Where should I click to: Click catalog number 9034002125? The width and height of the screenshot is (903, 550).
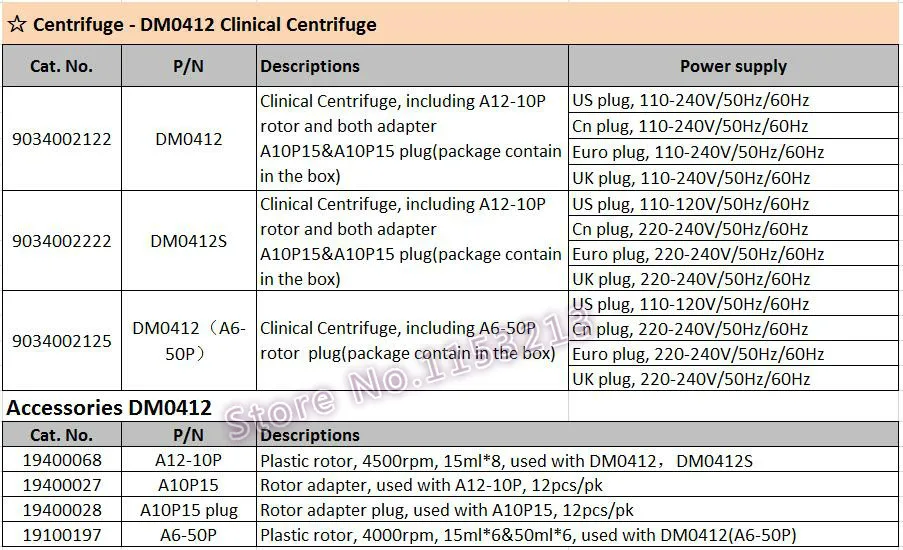point(62,340)
